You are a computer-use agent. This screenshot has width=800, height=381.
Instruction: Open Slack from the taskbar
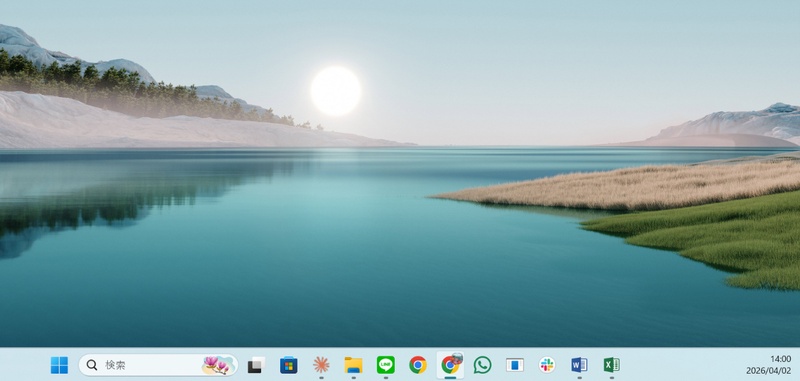tap(547, 365)
